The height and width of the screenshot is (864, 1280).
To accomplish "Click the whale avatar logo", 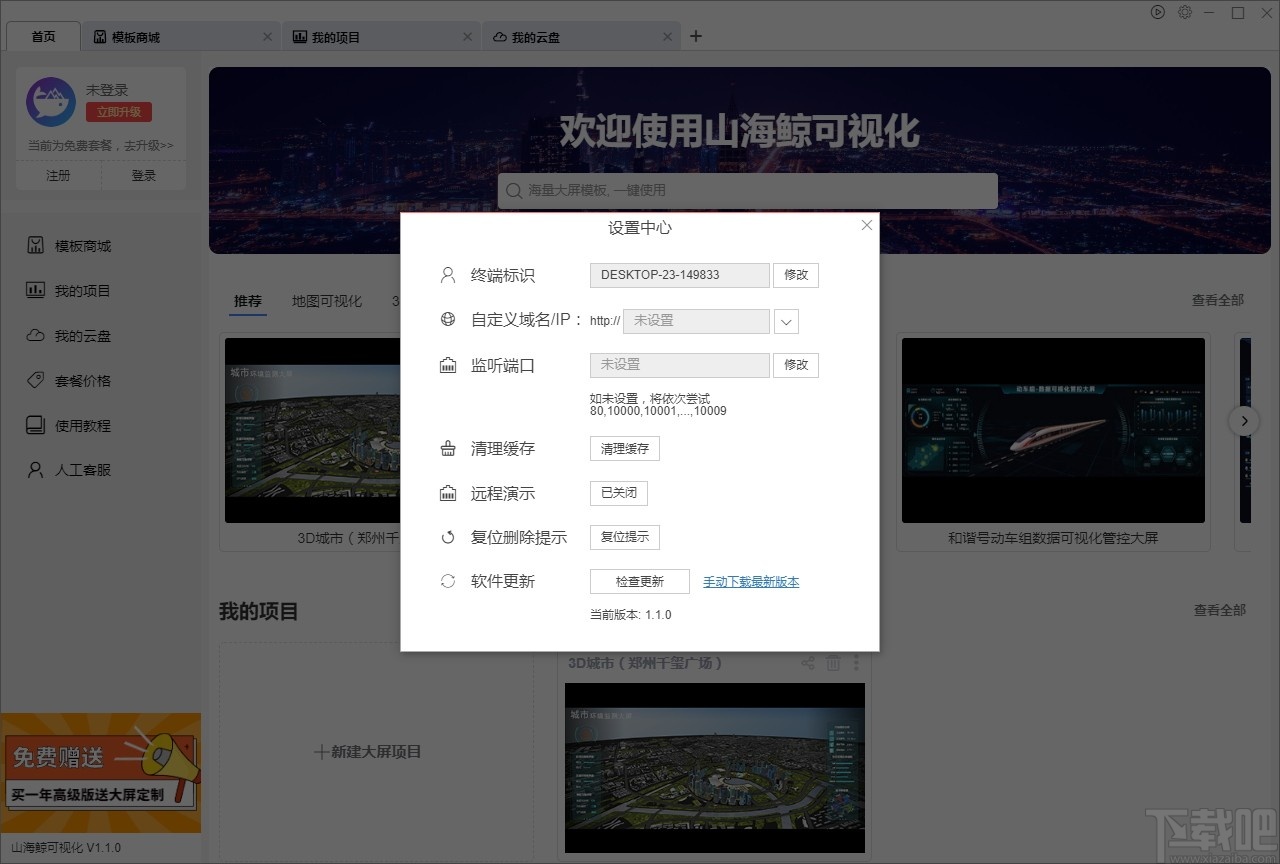I will pos(51,102).
